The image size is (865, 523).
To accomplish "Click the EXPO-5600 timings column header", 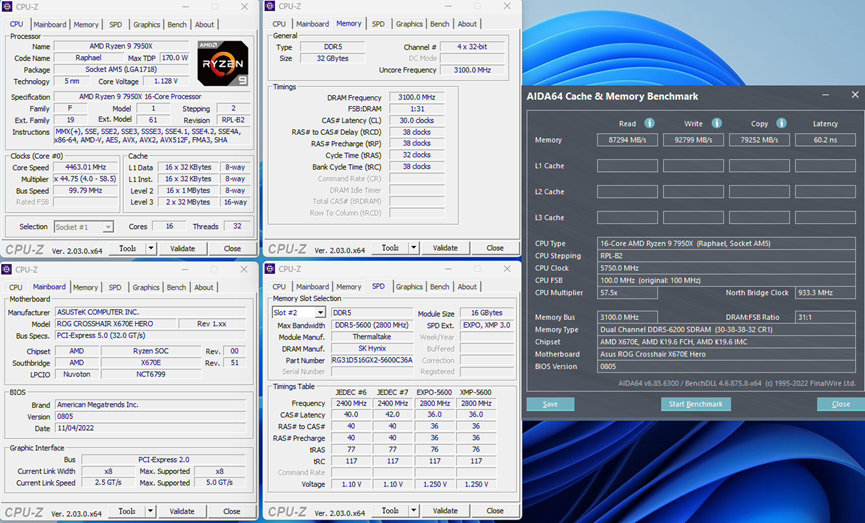I will (435, 392).
